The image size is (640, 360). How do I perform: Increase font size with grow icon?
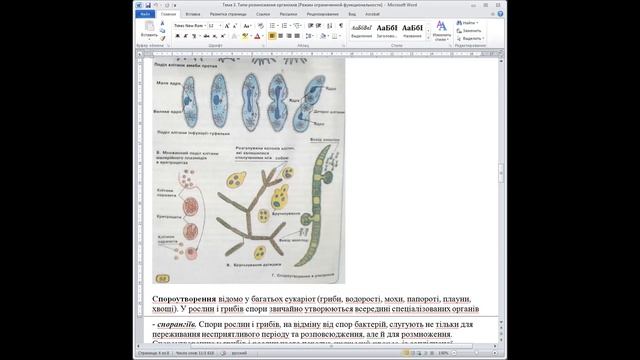pos(227,26)
